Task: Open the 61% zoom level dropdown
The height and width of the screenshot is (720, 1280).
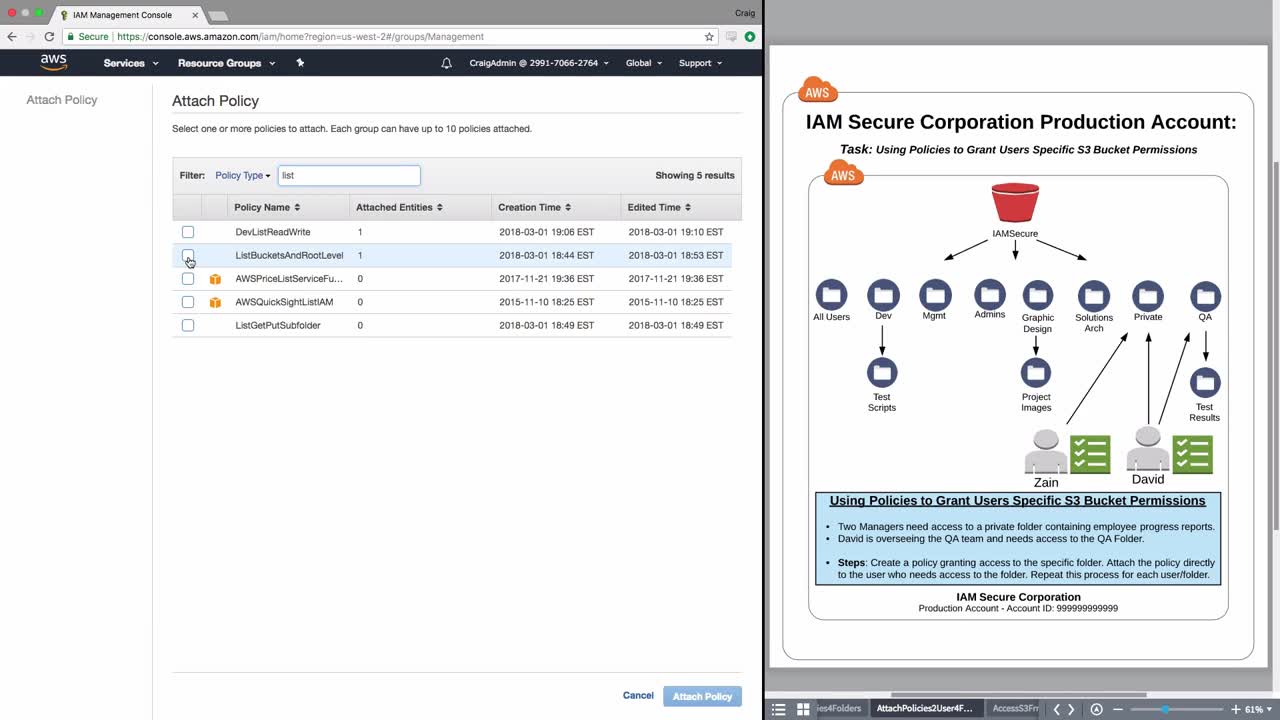Action: point(1258,709)
